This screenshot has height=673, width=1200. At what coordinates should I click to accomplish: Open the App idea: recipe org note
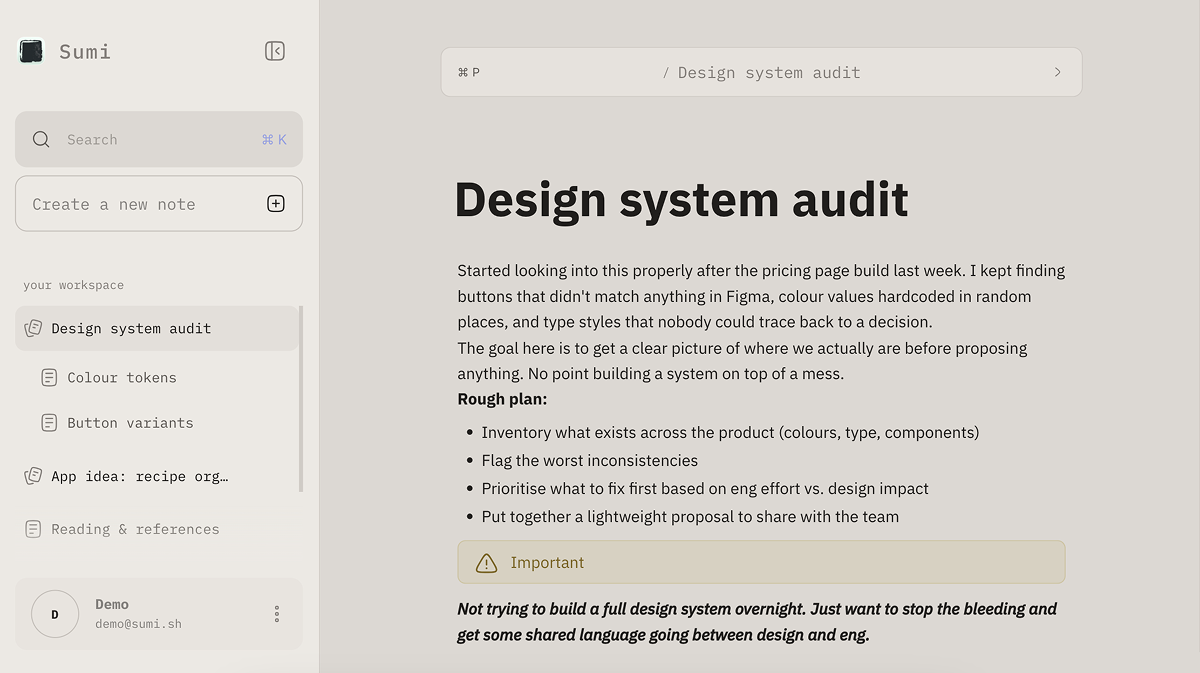point(140,476)
